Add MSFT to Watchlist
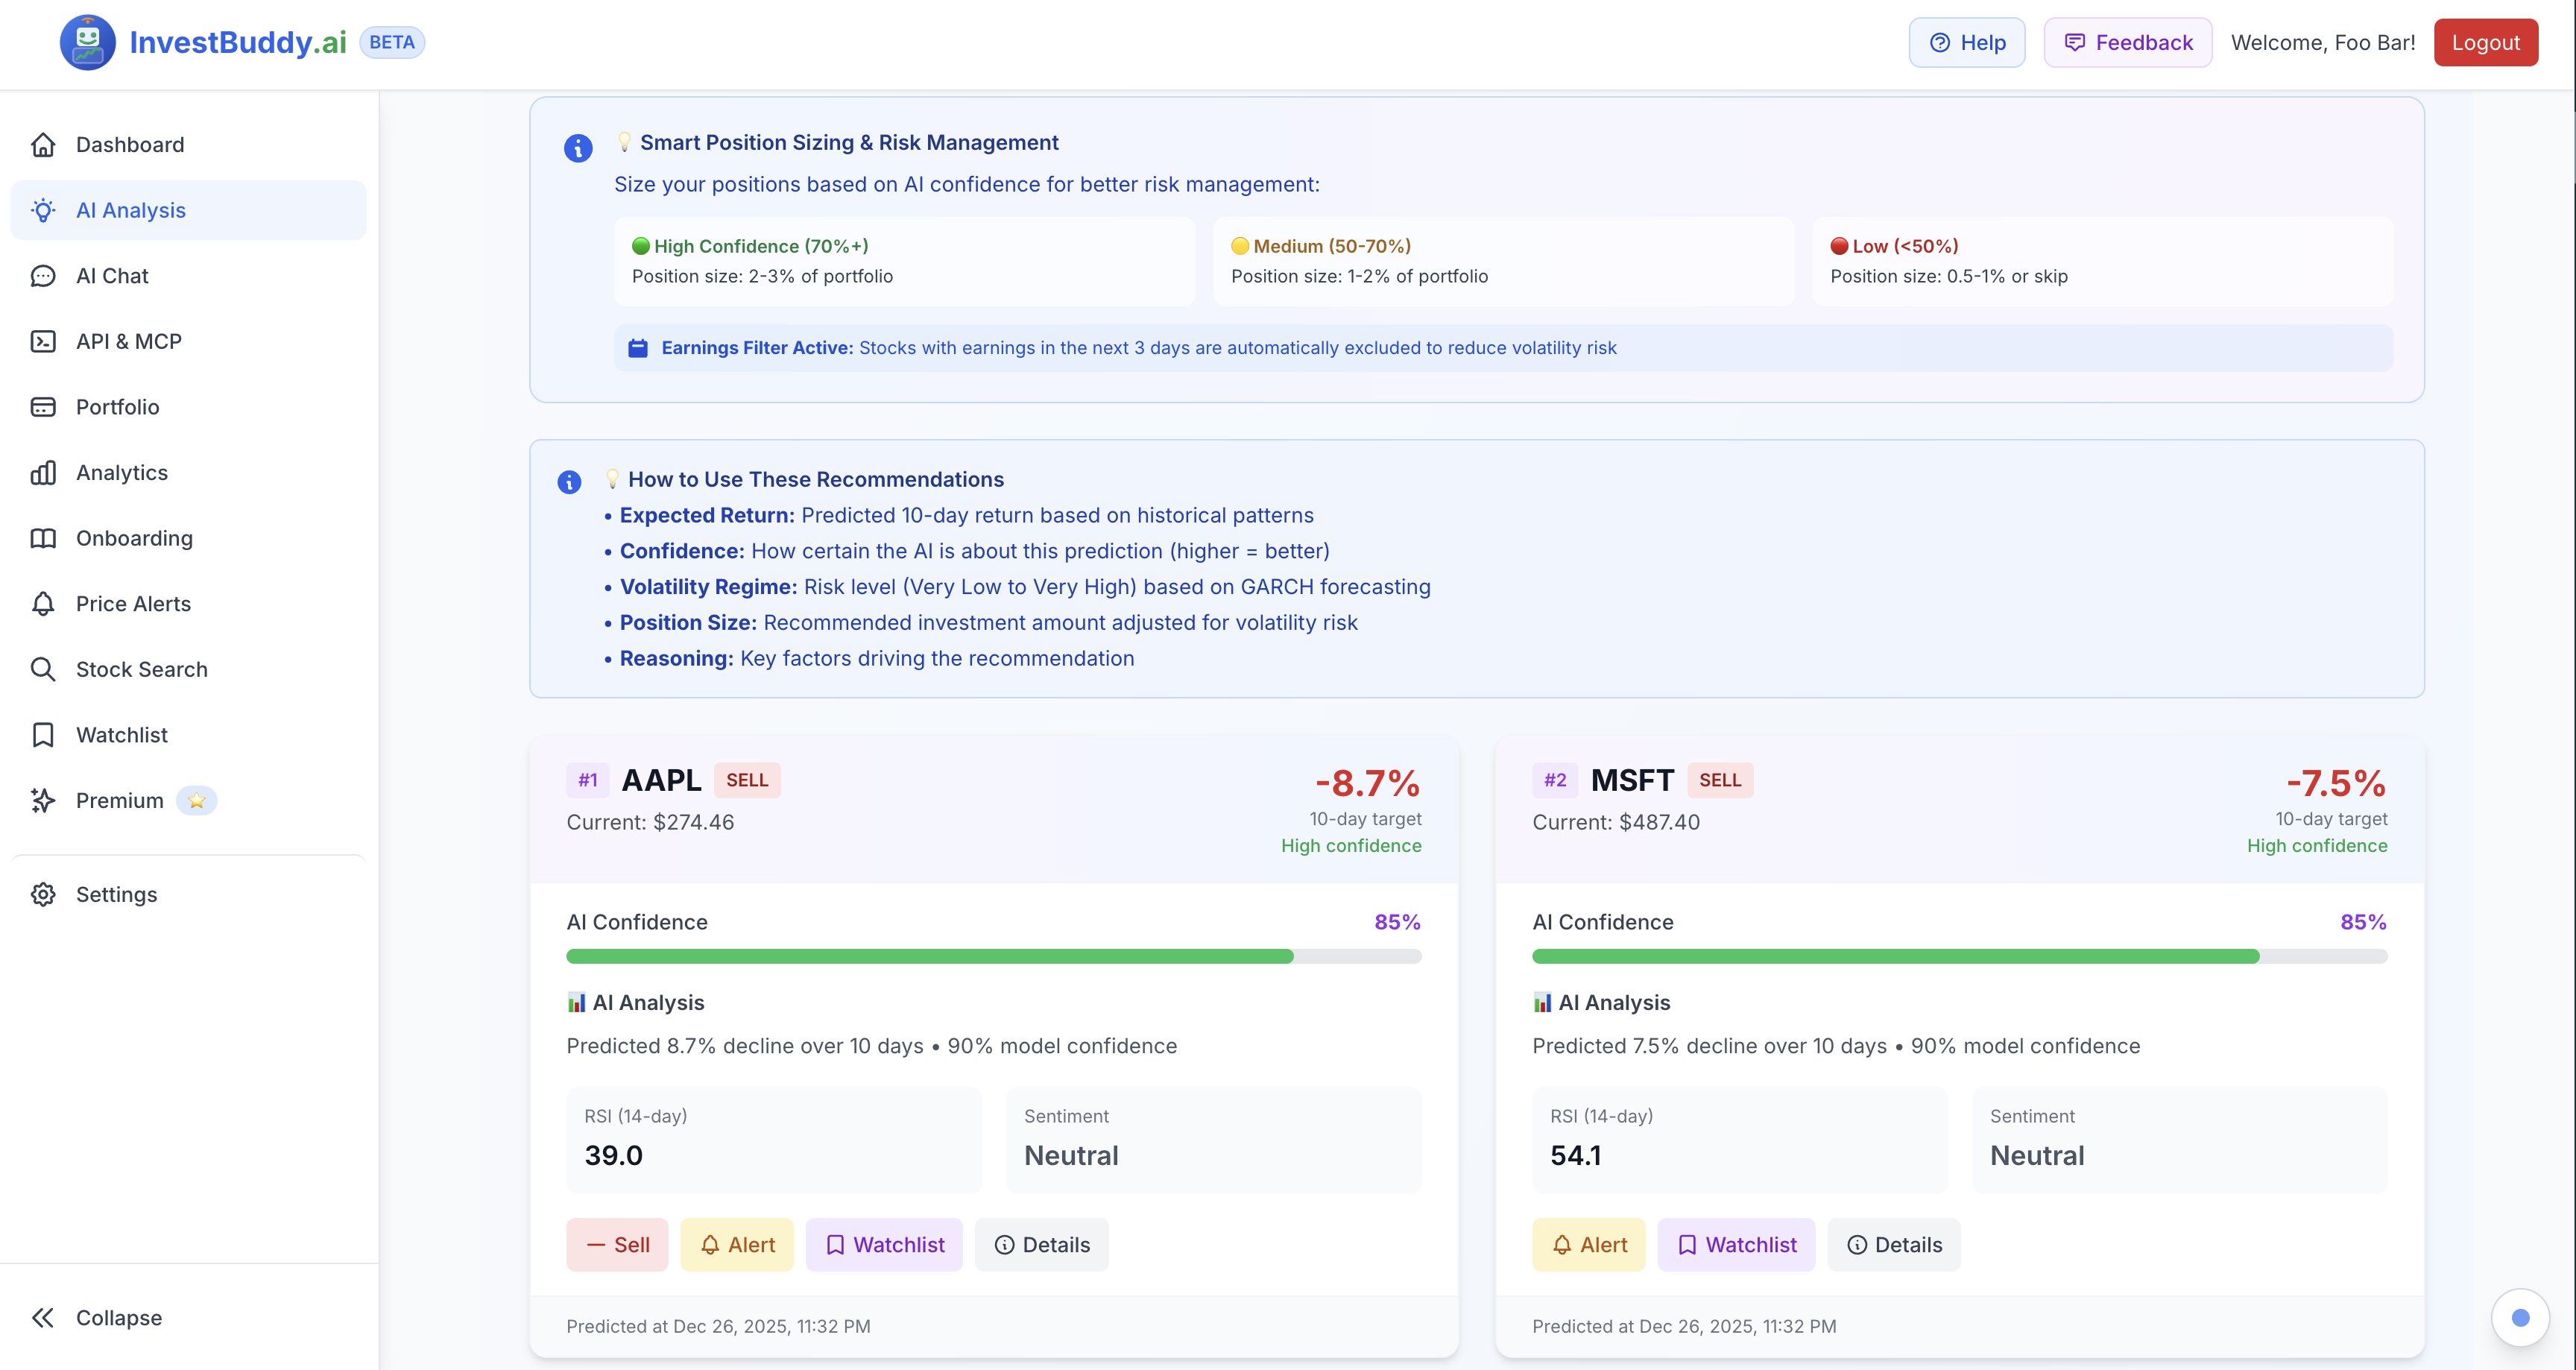This screenshot has width=2576, height=1370. pos(1736,1244)
